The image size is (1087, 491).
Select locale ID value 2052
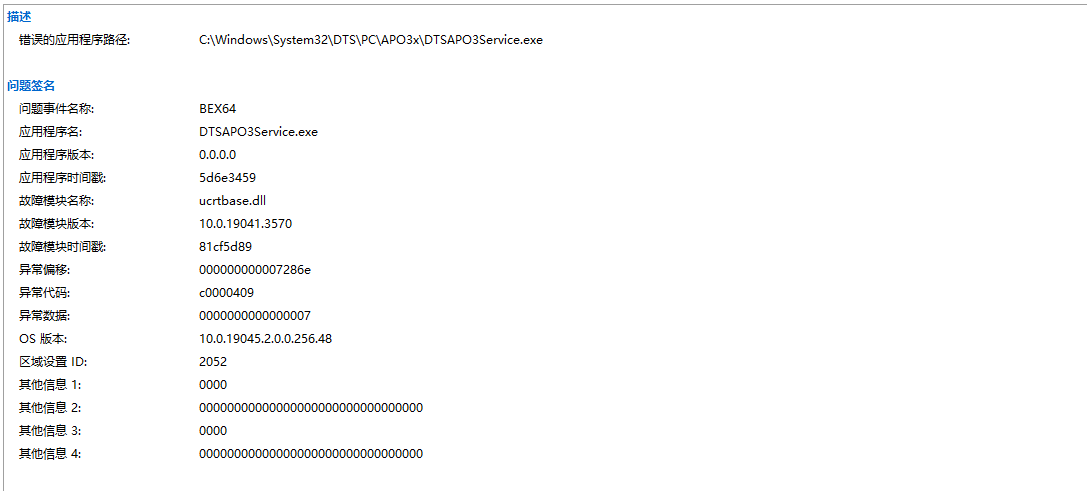click(x=213, y=361)
